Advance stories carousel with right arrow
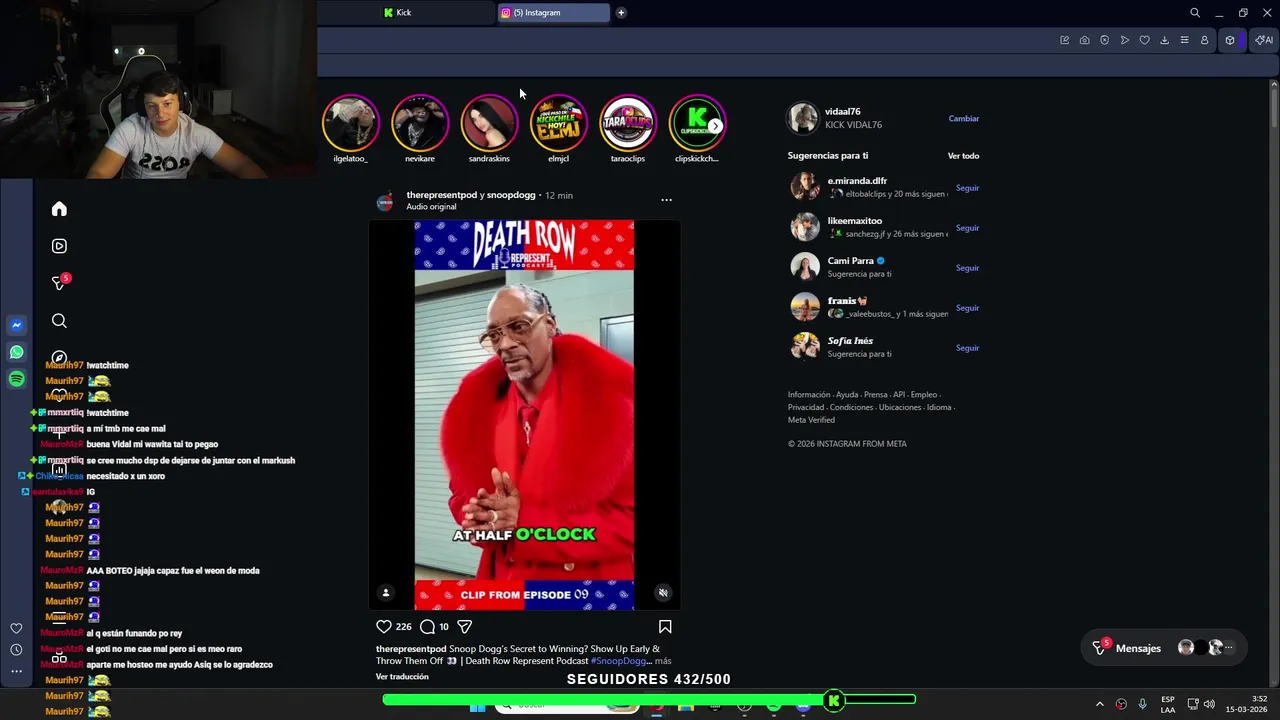This screenshot has height=720, width=1280. [715, 126]
